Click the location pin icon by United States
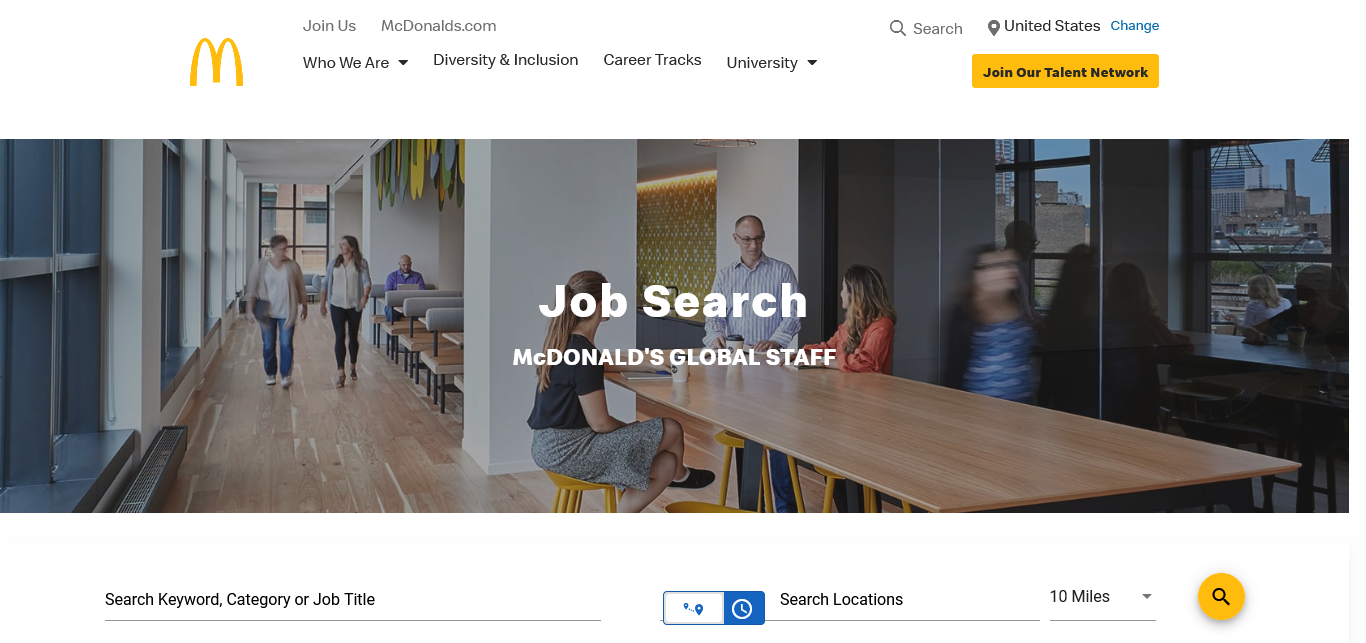Screen dimensions: 1366x643 [993, 28]
